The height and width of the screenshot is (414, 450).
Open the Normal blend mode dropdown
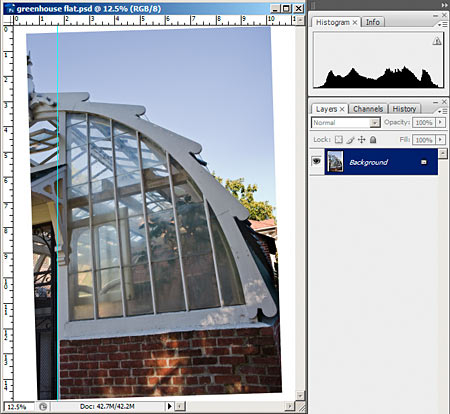click(346, 123)
